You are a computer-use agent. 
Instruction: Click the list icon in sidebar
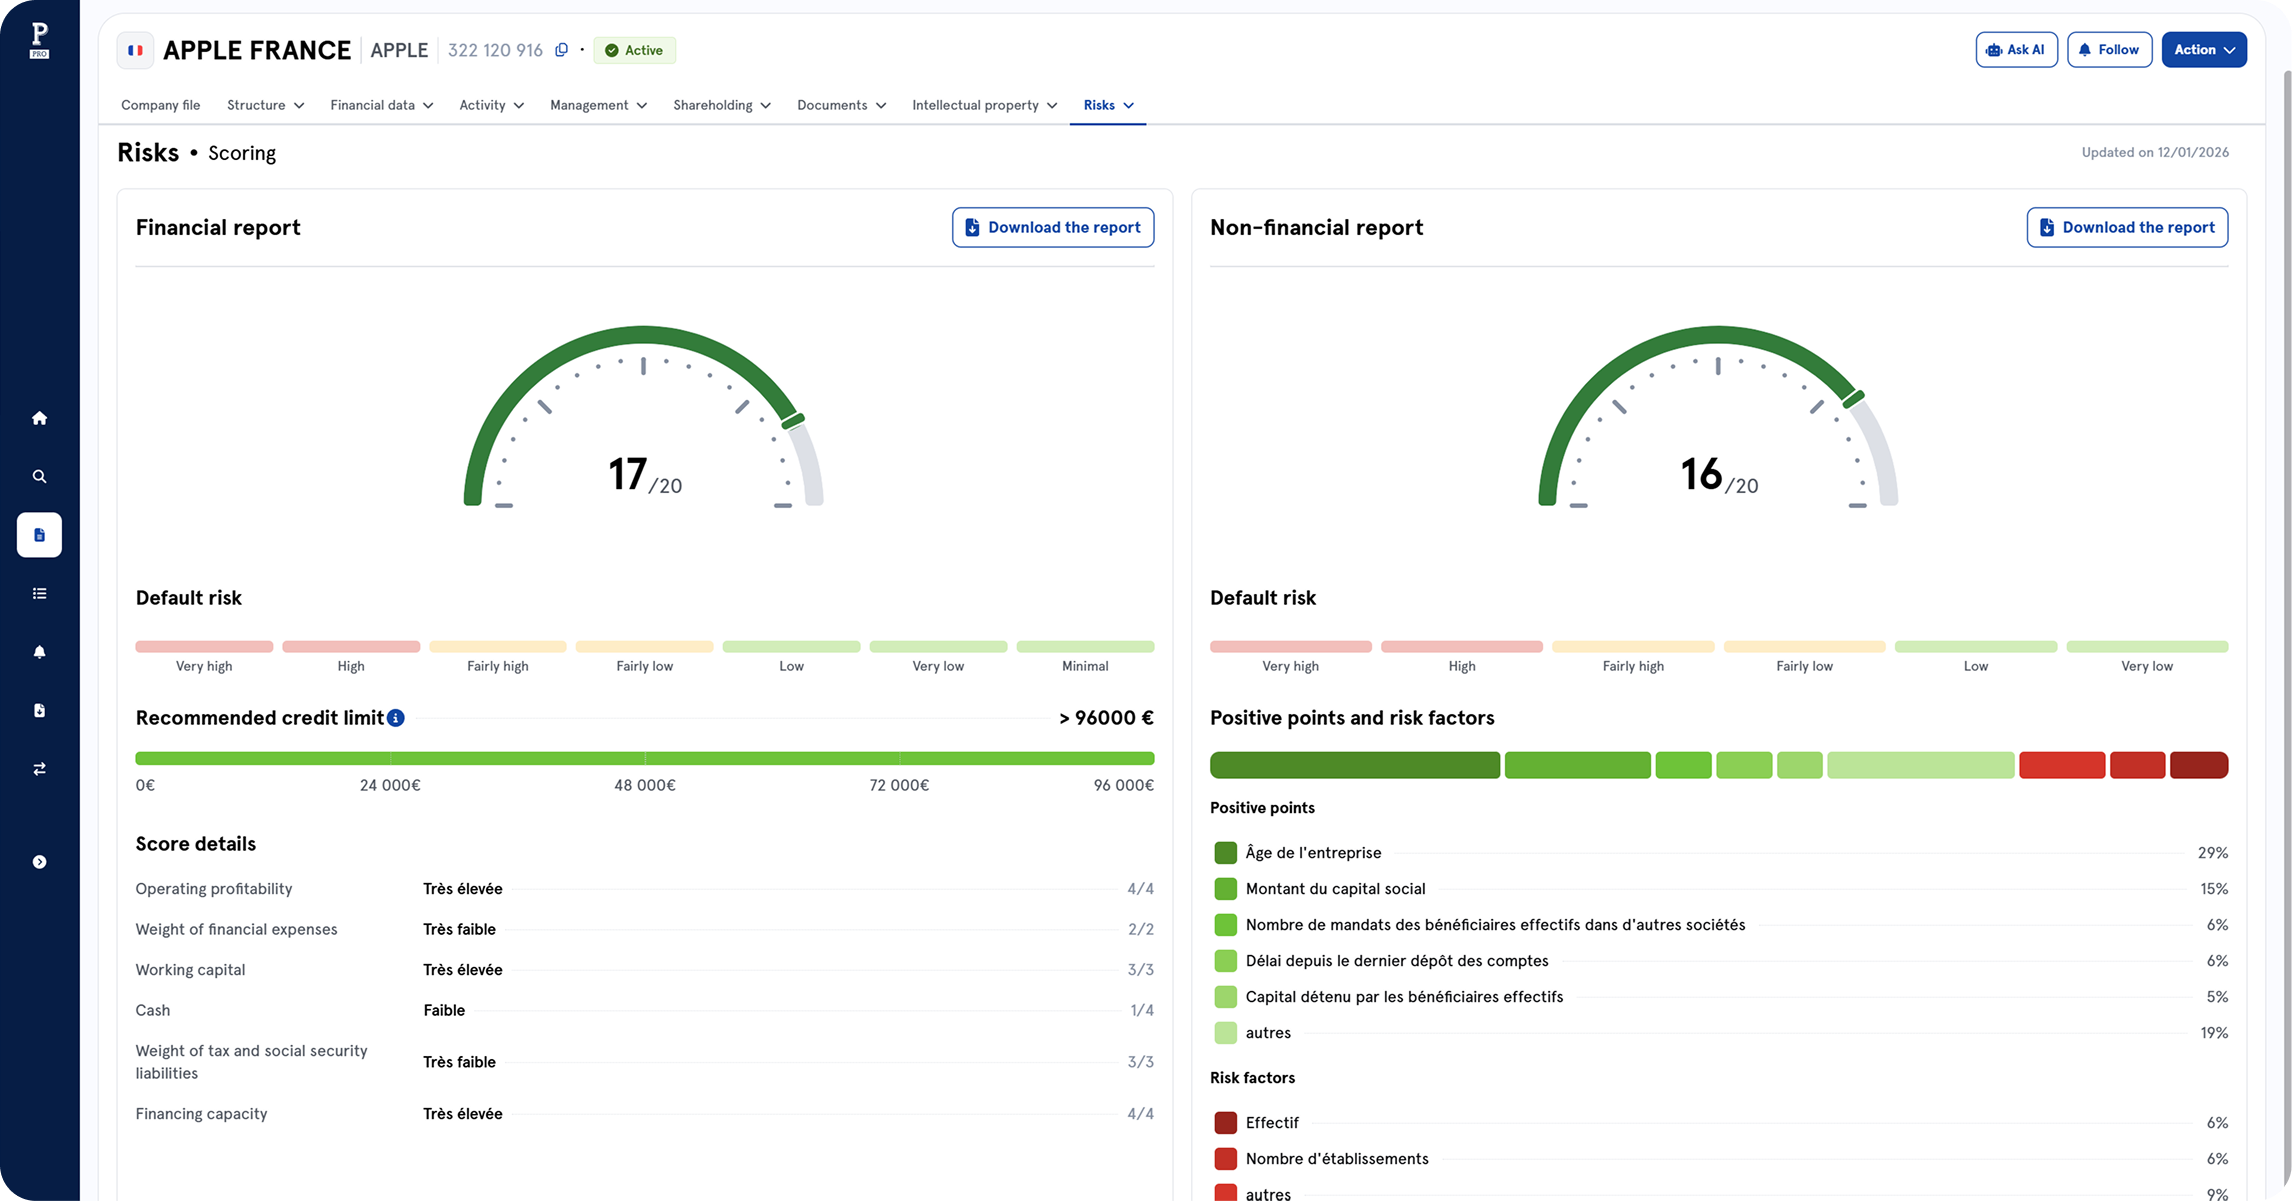click(x=39, y=594)
